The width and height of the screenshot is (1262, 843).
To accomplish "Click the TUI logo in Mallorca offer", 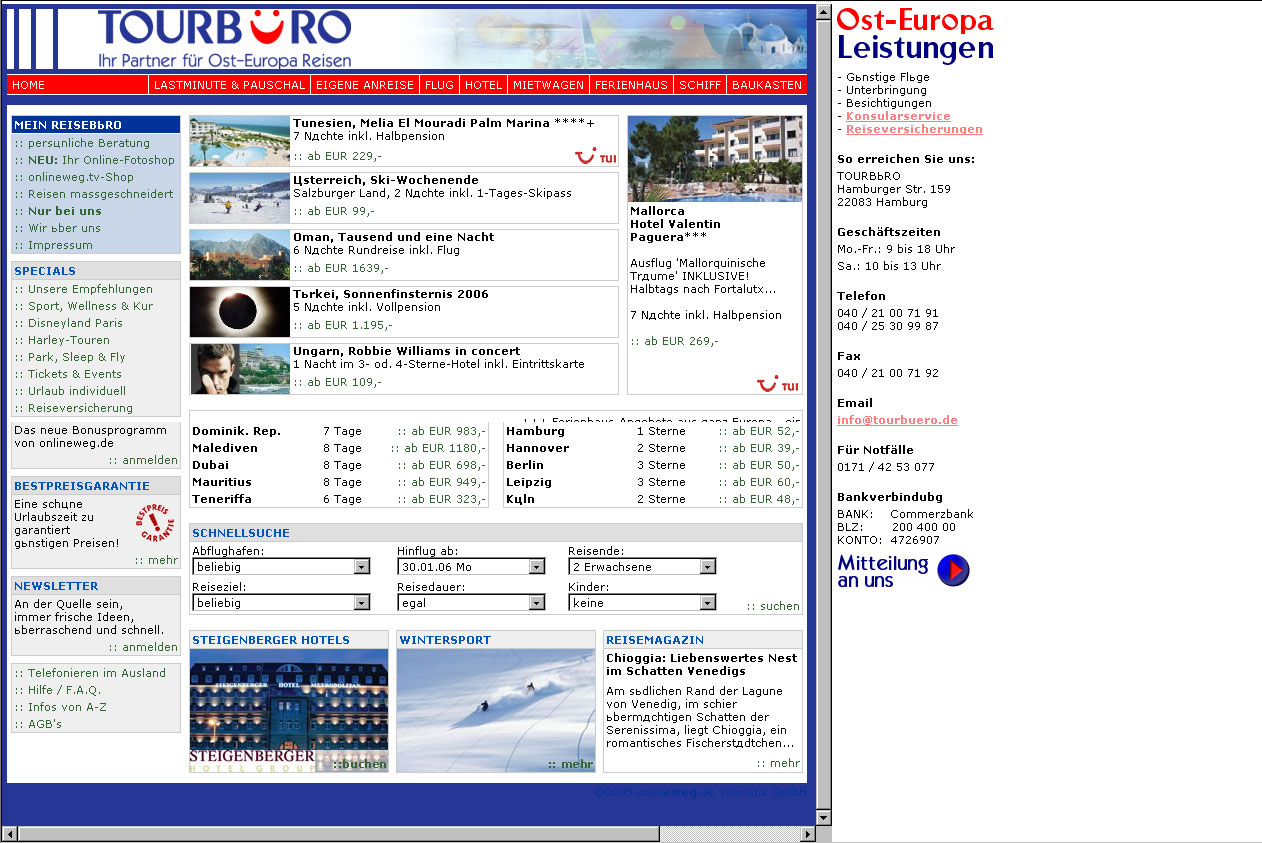I will tap(778, 385).
